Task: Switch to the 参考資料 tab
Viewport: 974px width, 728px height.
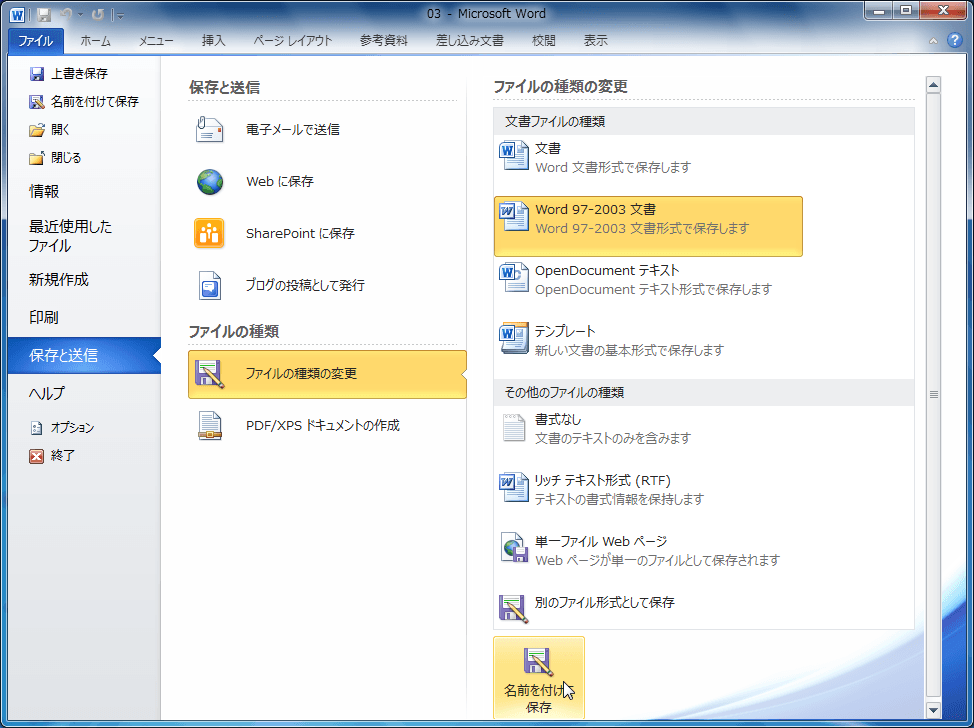Action: (x=384, y=41)
